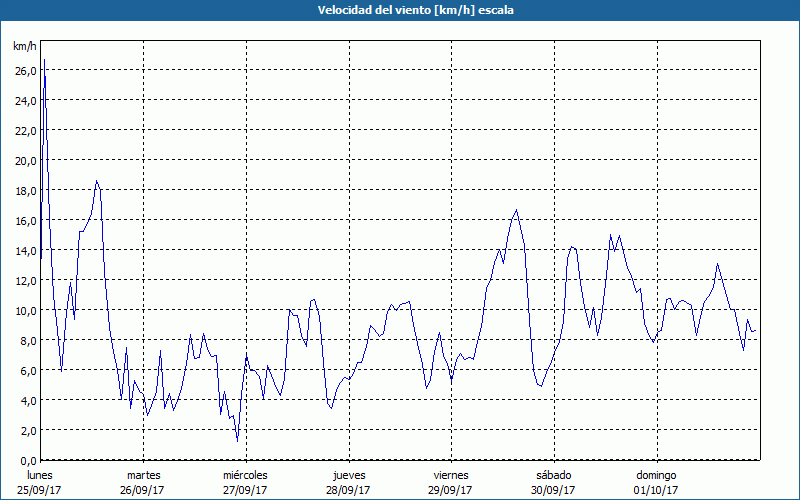The width and height of the screenshot is (800, 500).
Task: Select the 28/09/17 date label
Action: (x=348, y=490)
